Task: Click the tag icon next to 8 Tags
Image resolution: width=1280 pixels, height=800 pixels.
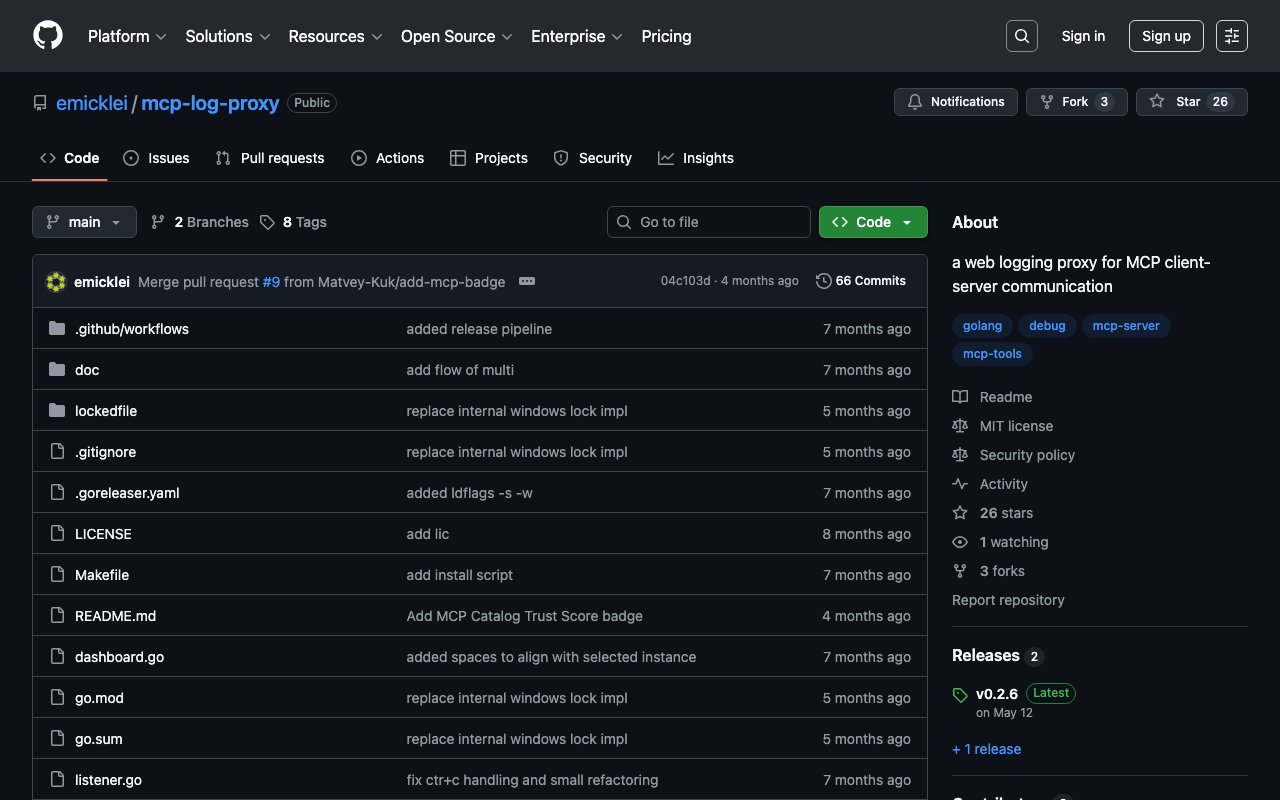Action: click(267, 222)
